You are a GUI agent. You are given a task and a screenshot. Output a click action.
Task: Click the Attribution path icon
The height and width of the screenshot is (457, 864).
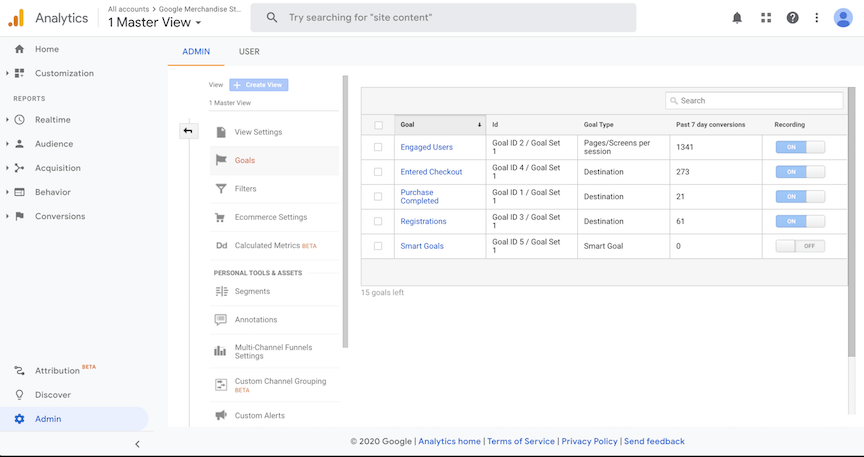click(19, 371)
